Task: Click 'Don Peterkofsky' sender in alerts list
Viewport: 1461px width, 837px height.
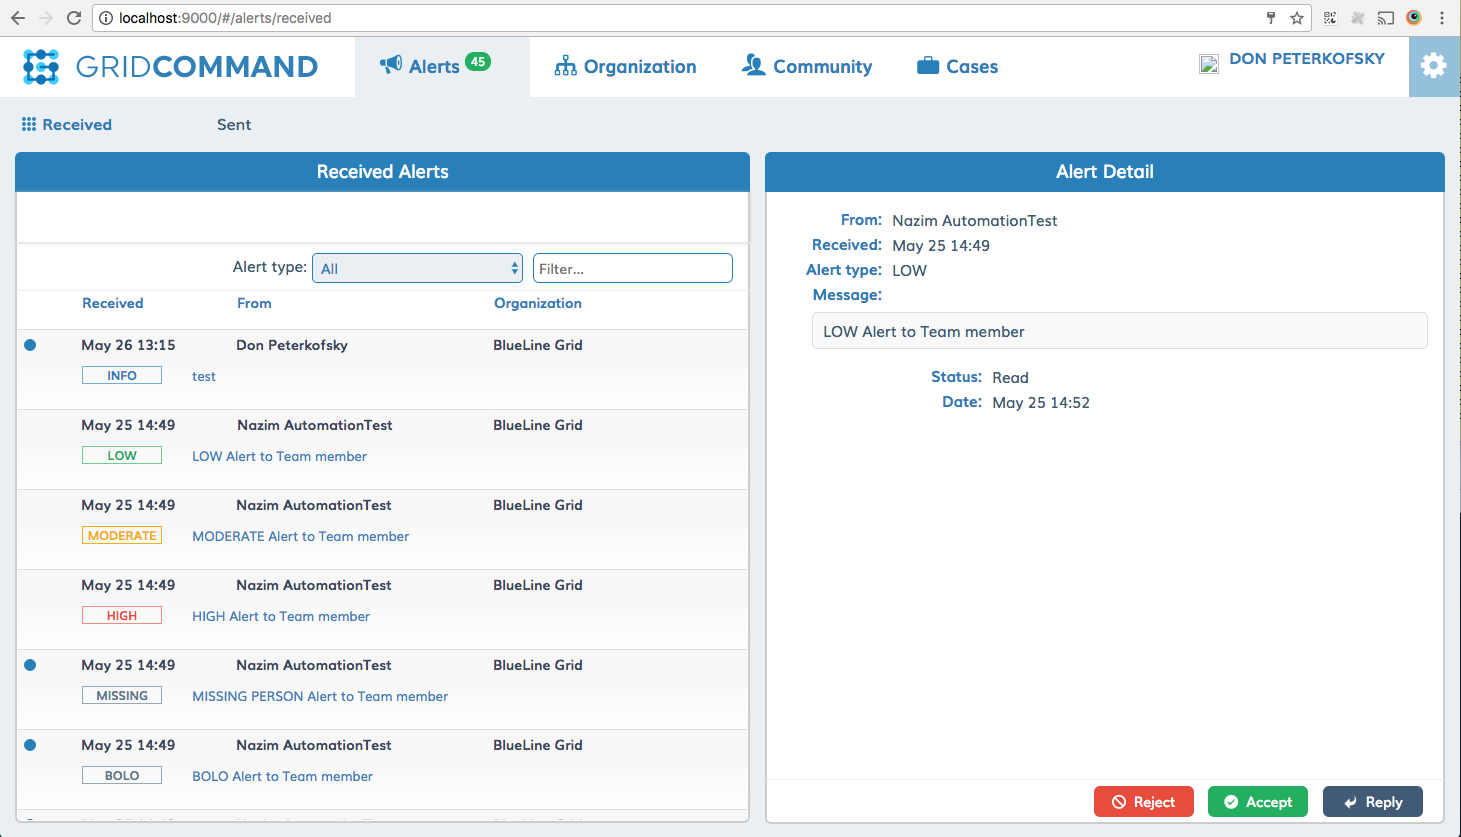Action: pos(292,345)
